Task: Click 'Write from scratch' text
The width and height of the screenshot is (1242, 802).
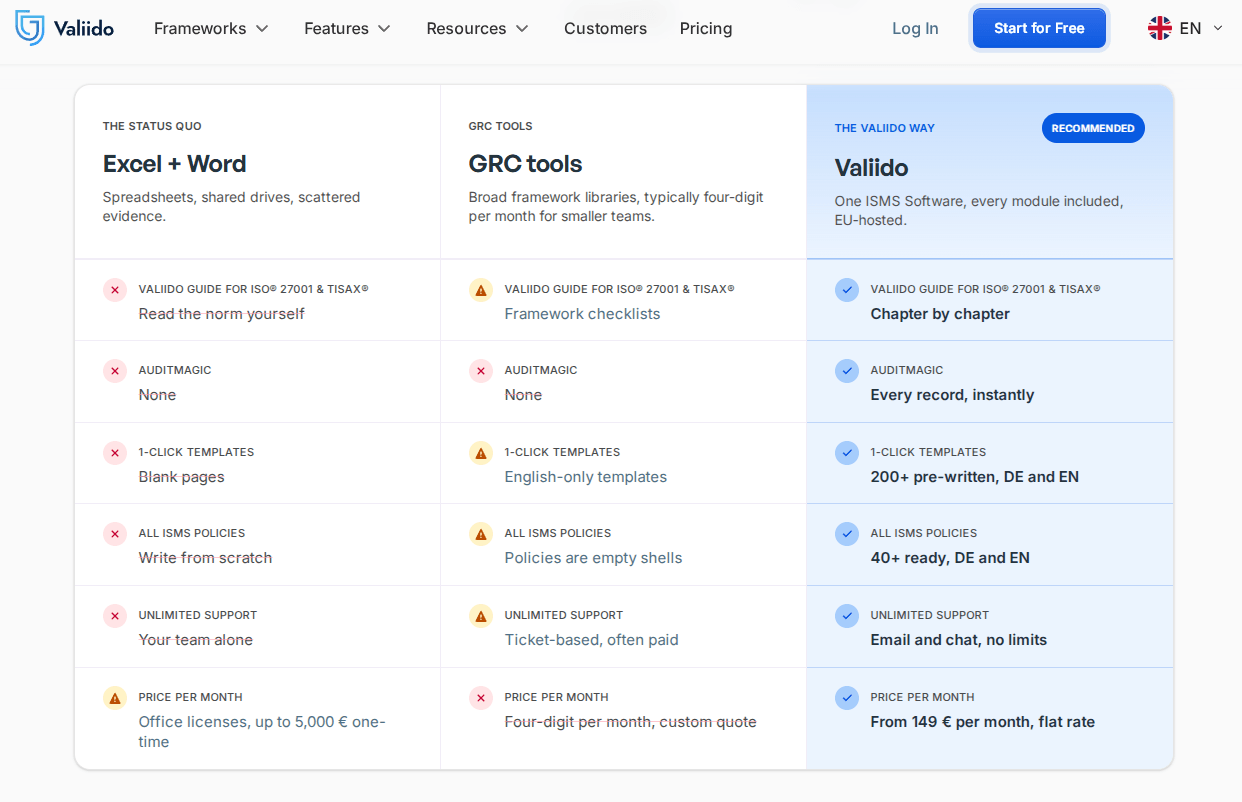Action: [x=205, y=558]
